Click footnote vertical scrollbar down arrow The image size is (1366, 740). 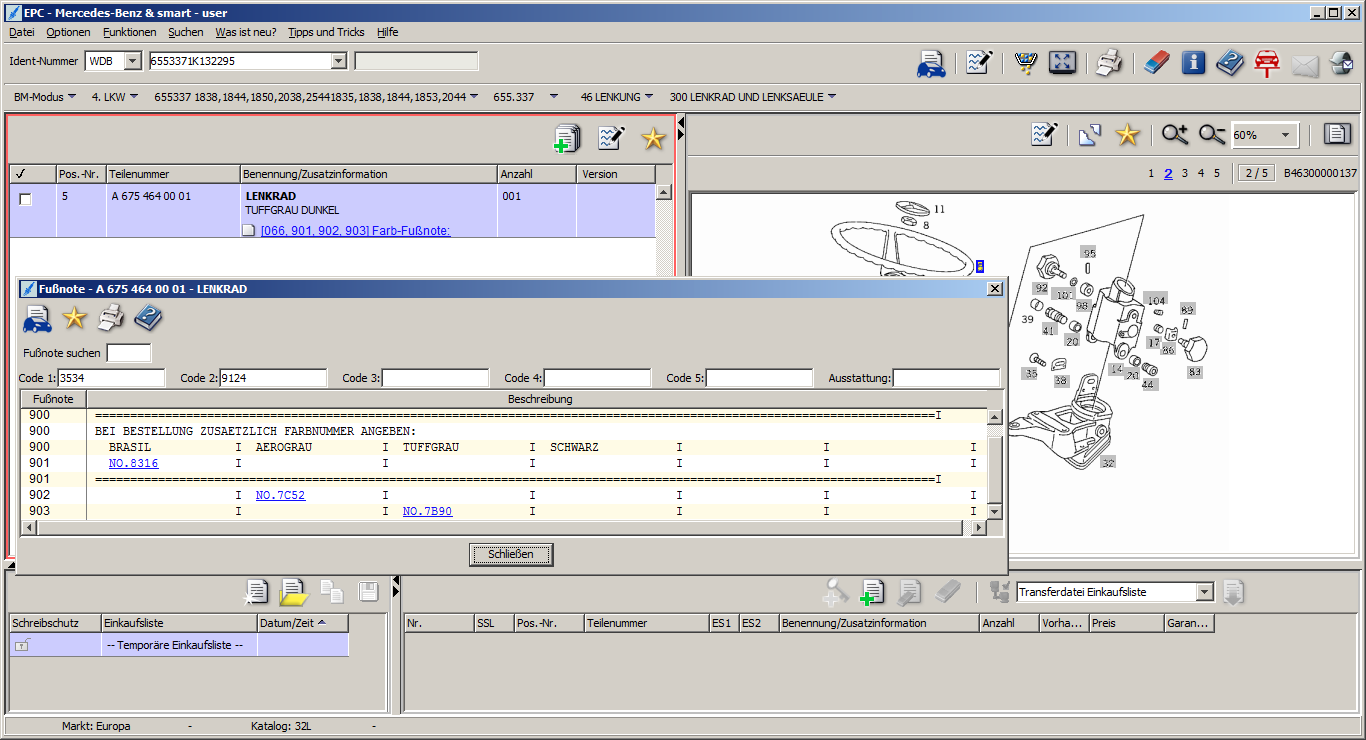pos(994,511)
